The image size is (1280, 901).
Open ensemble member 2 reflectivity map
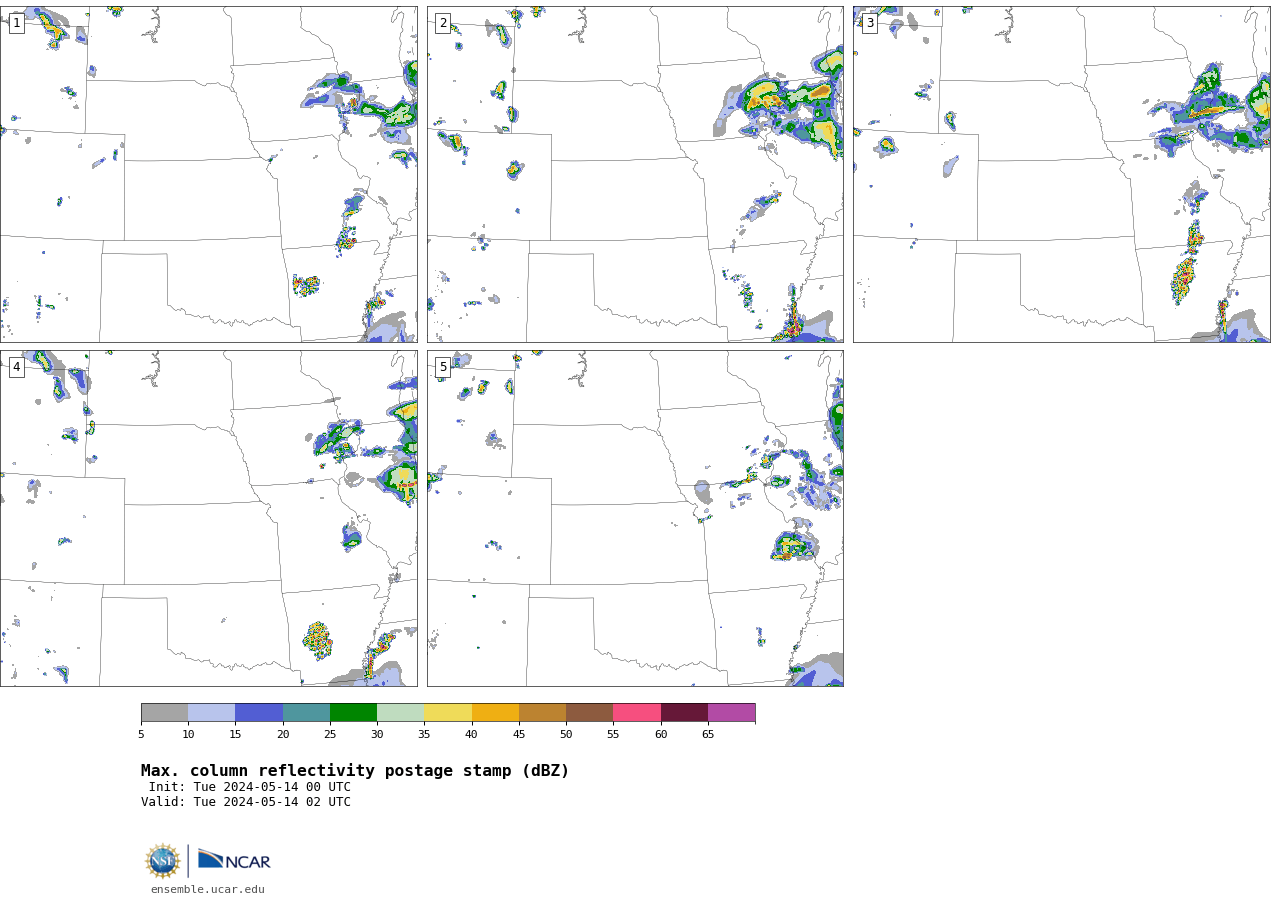(635, 175)
